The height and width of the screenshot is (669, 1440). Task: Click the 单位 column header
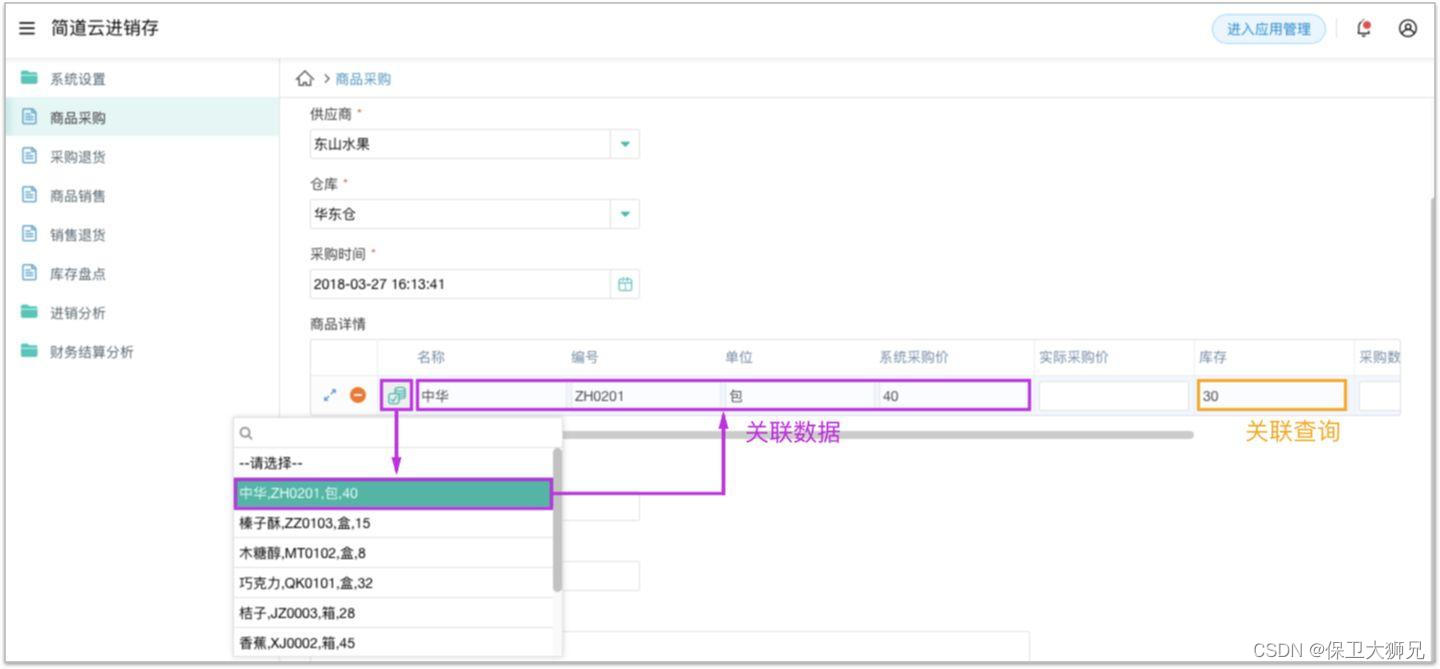(x=739, y=357)
